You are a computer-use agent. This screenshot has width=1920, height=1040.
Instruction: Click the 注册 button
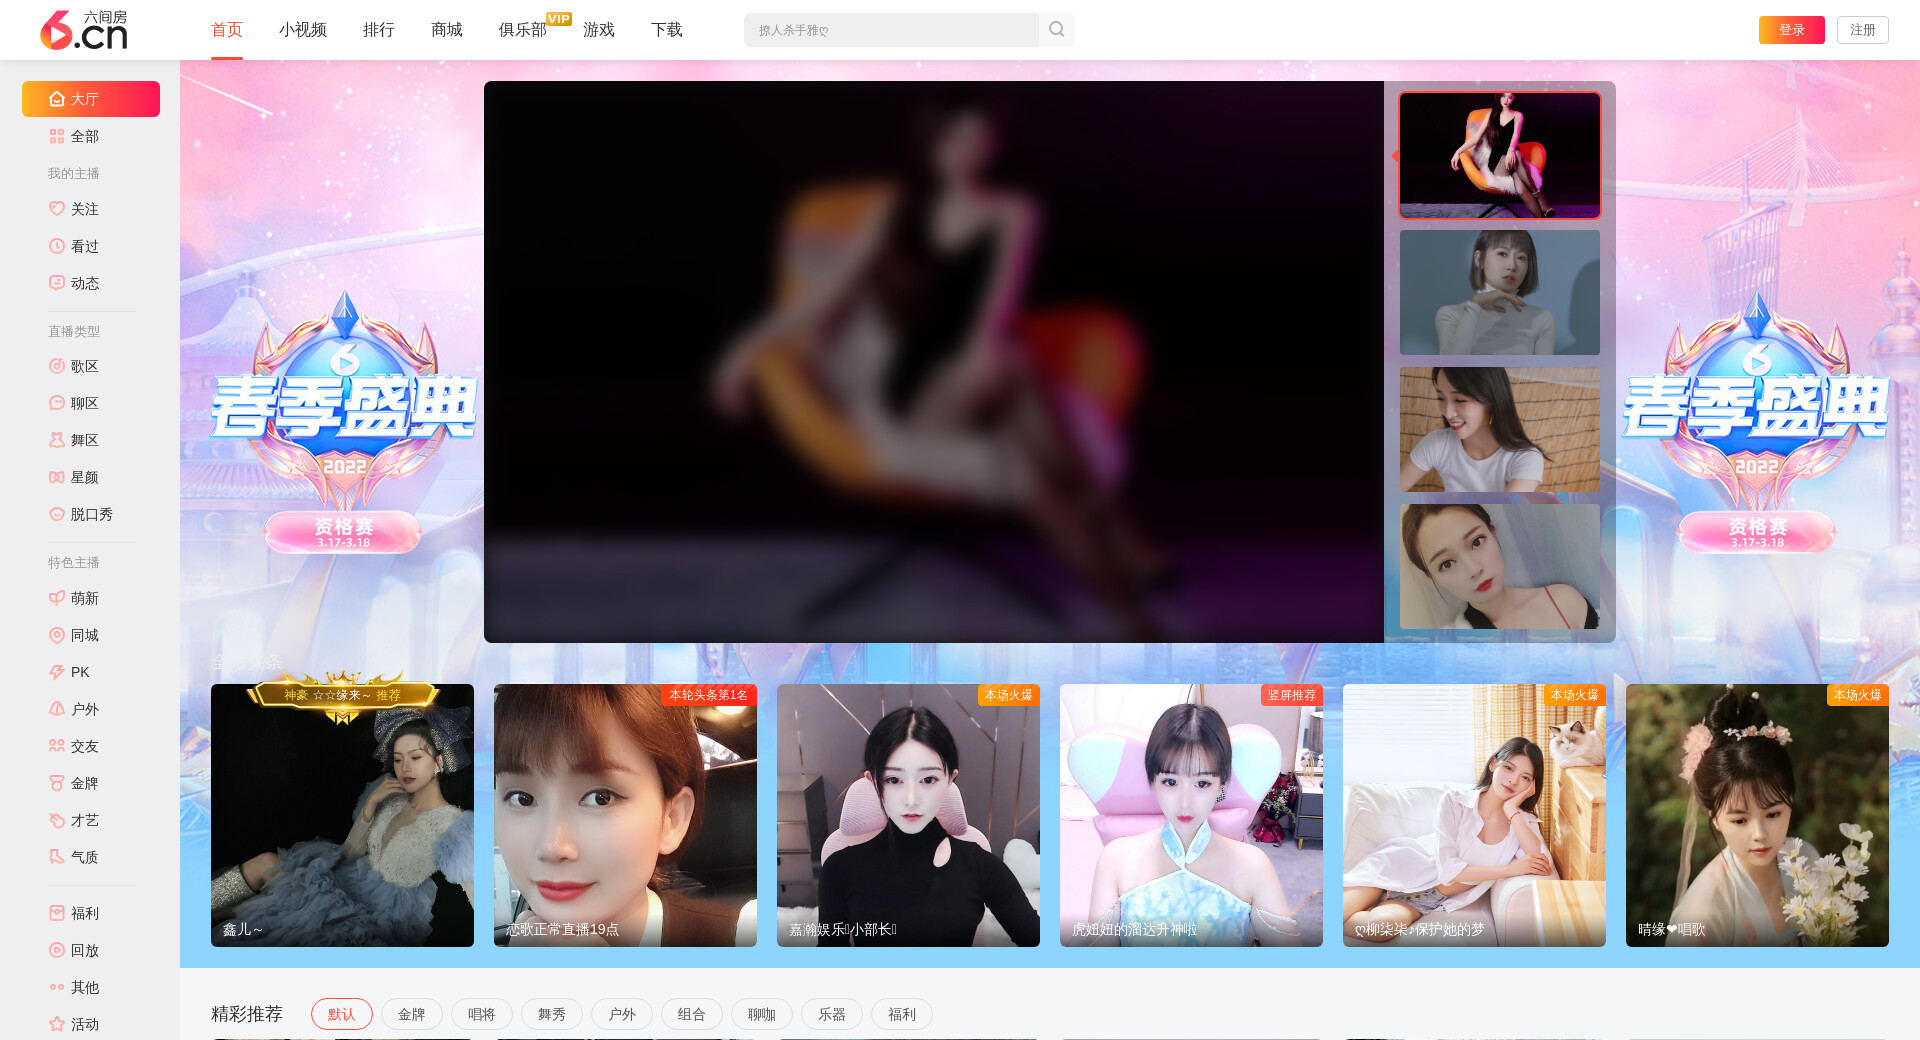(1862, 30)
